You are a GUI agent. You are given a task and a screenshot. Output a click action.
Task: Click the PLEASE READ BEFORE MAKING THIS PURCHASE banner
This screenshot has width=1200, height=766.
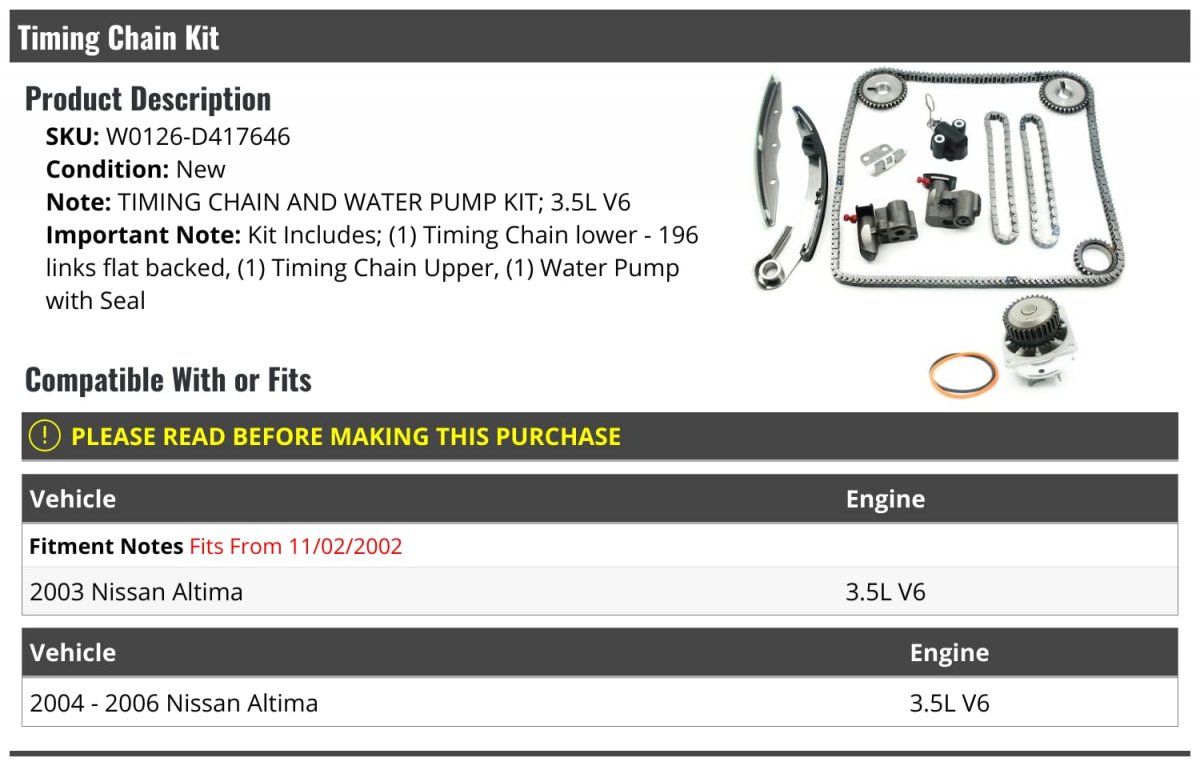point(600,436)
